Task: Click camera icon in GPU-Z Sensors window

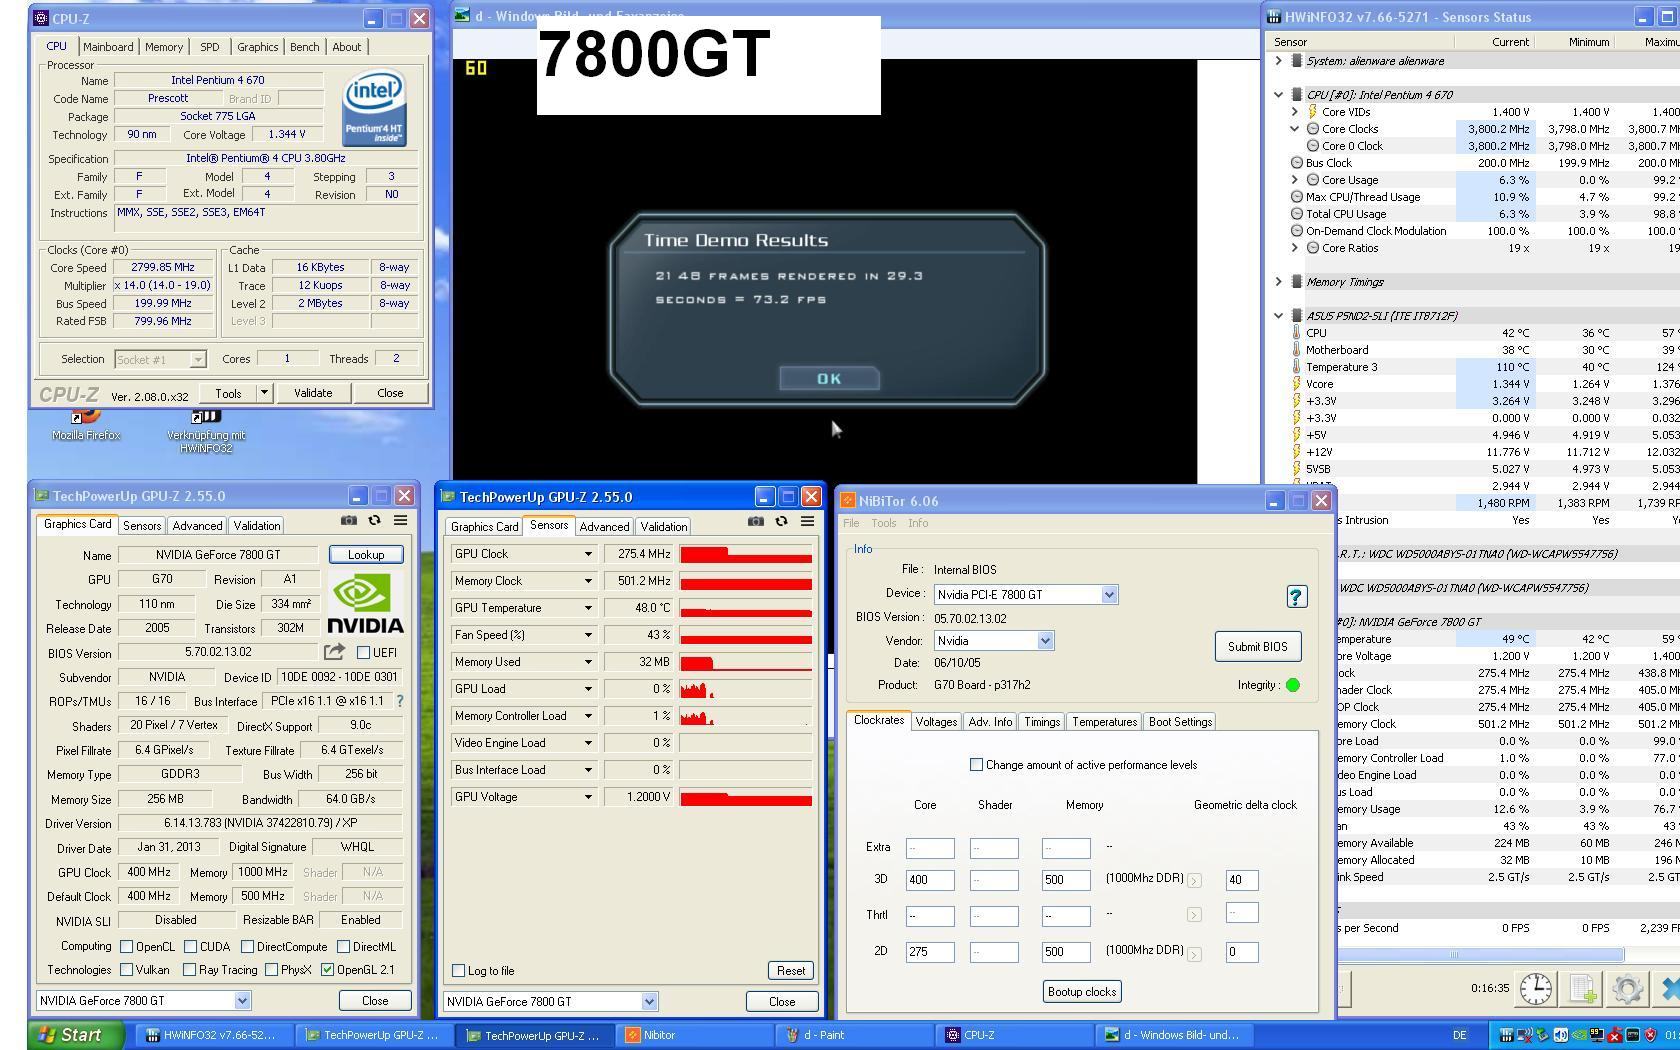Action: [755, 521]
